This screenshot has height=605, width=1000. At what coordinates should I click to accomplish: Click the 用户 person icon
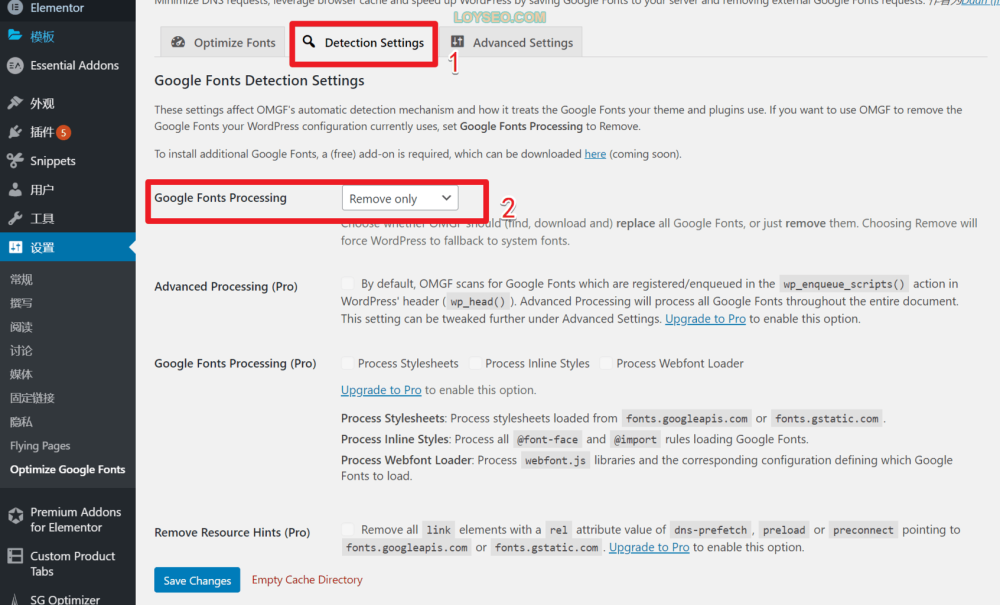point(15,189)
